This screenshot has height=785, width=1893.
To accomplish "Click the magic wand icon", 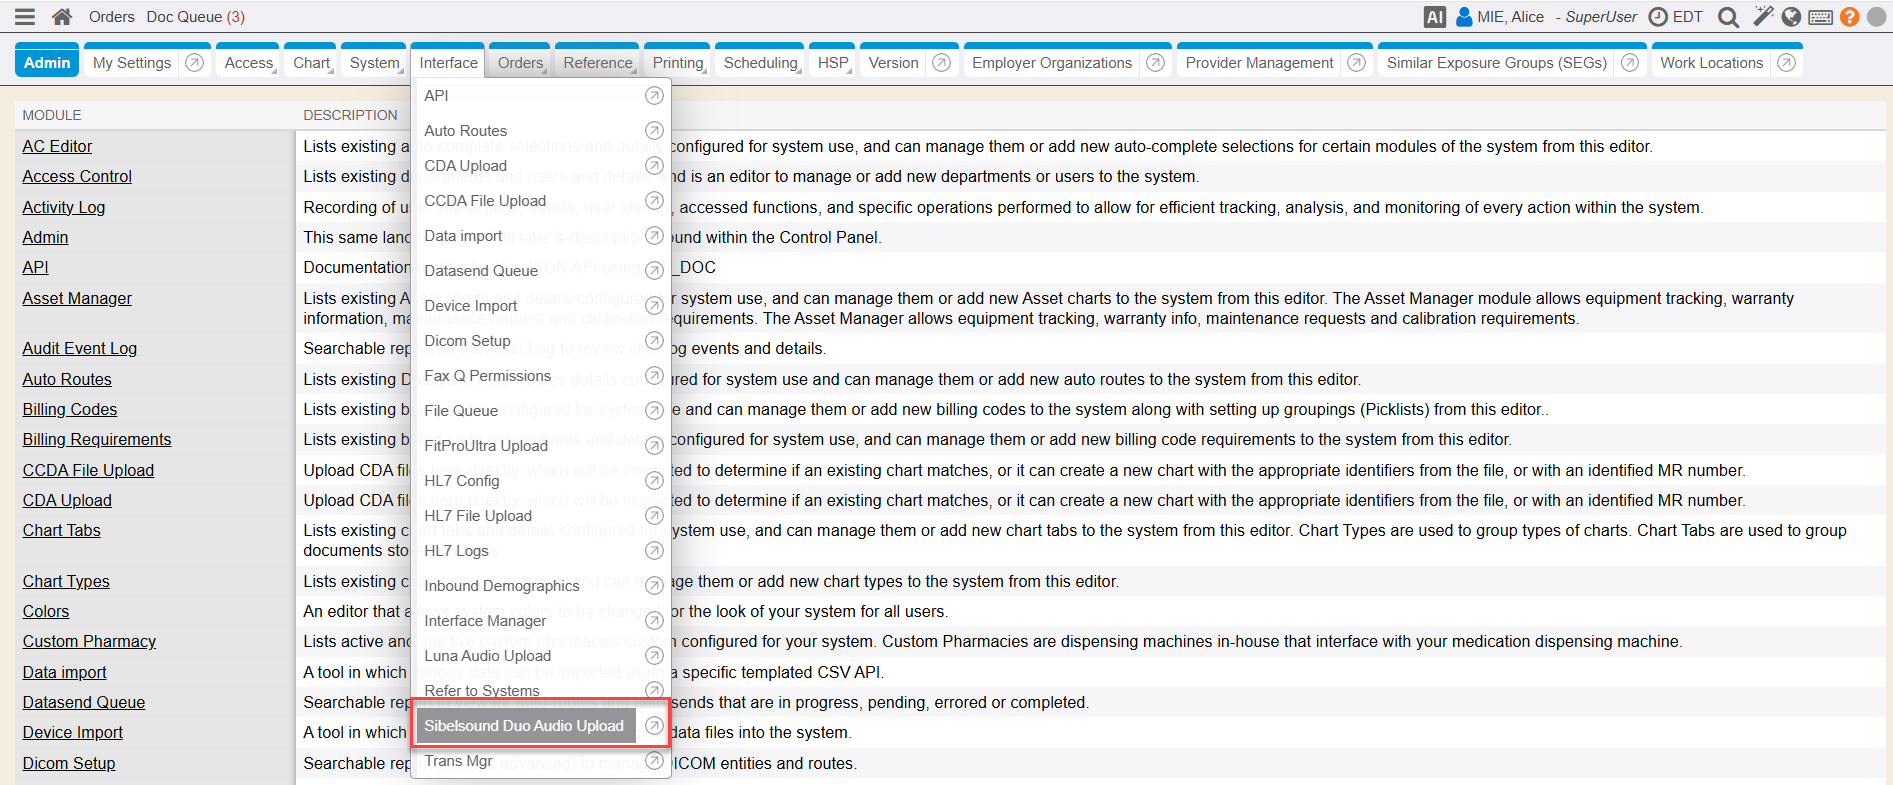I will click(x=1763, y=17).
